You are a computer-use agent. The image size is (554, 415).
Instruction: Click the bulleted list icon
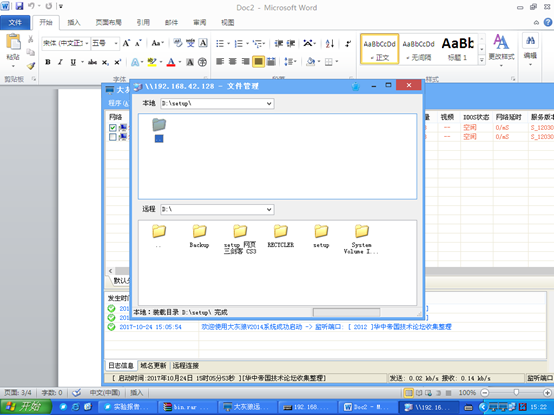point(220,43)
